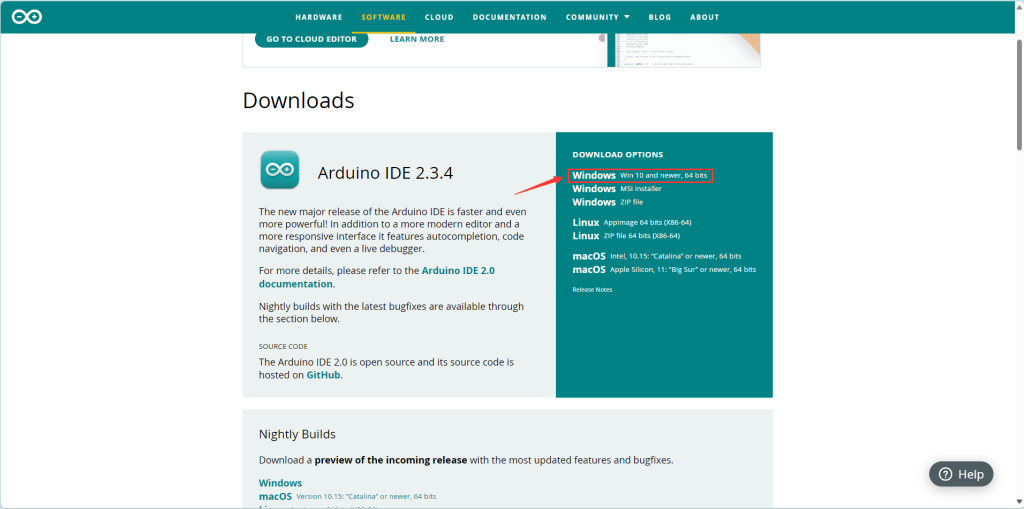Download Windows Win 10 and newer 64 bits
Screen dimensions: 1024x509
[x=640, y=175]
